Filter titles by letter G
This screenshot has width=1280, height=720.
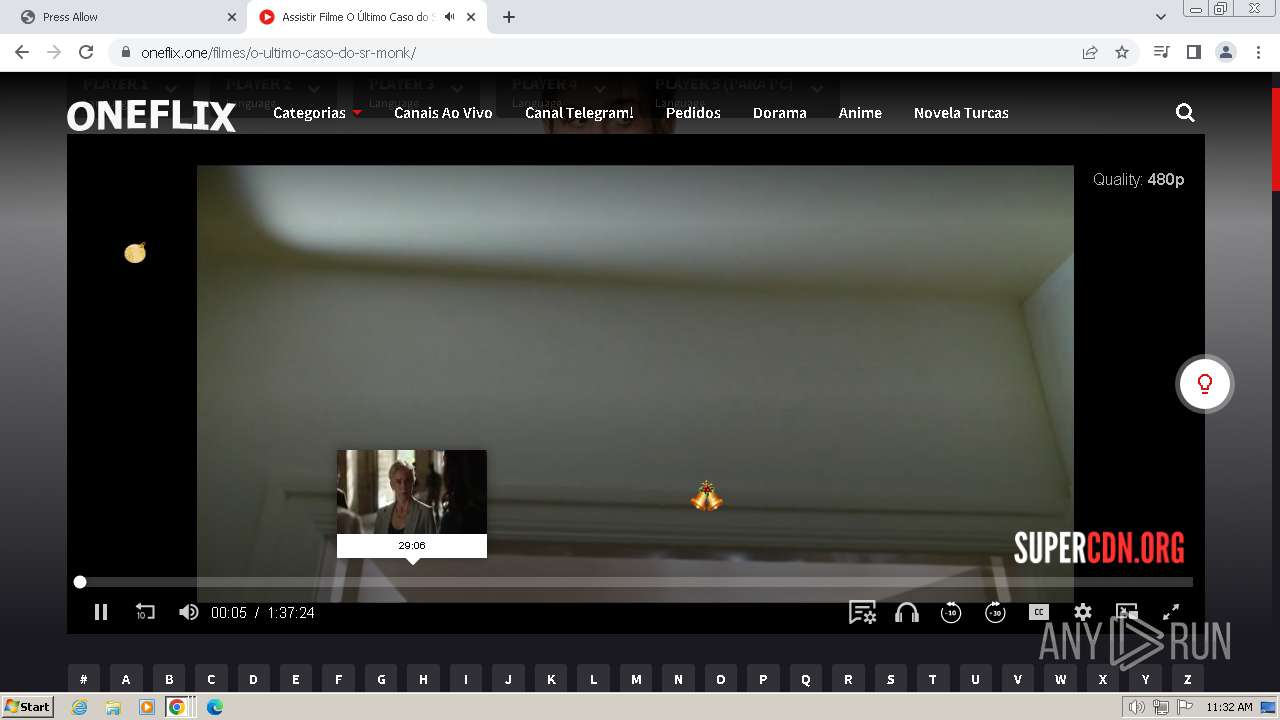click(381, 679)
